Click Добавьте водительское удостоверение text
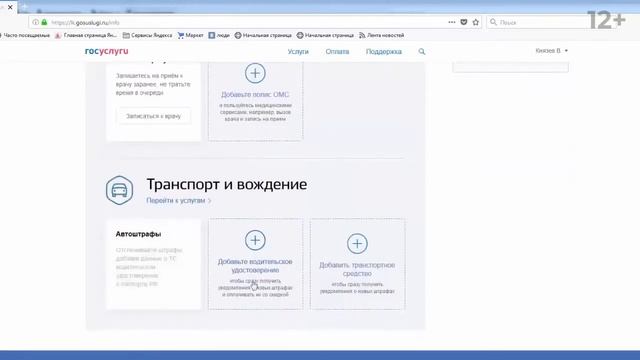Viewport: 640px width, 360px height. (255, 266)
